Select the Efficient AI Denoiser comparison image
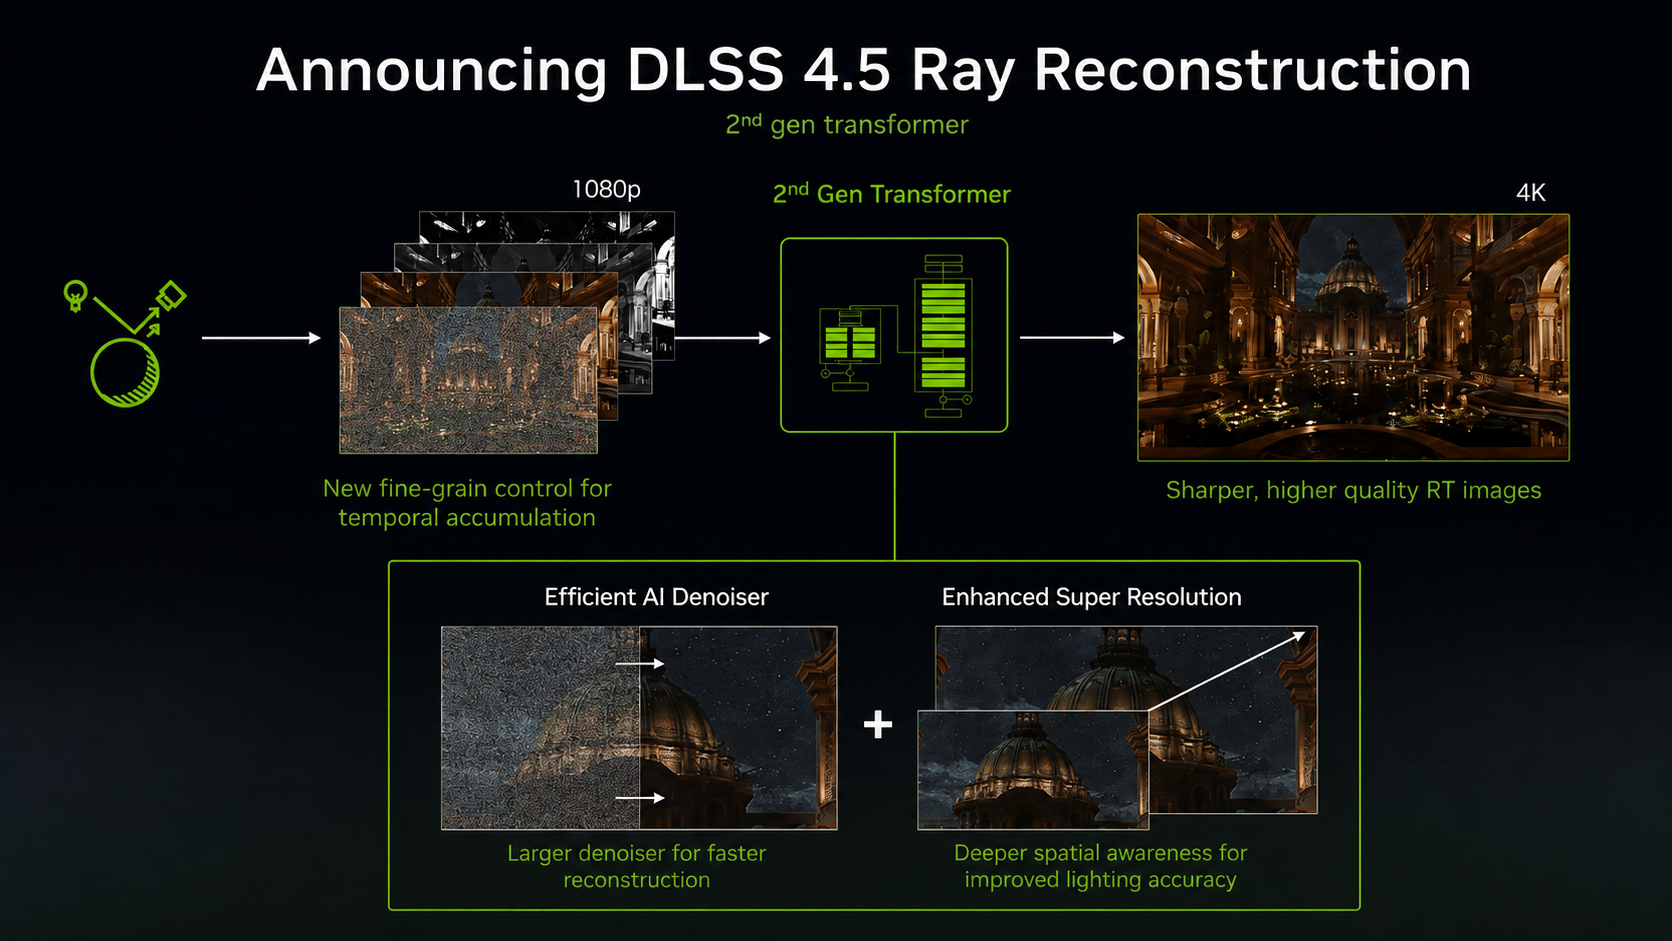Viewport: 1672px width, 941px height. pyautogui.click(x=639, y=728)
